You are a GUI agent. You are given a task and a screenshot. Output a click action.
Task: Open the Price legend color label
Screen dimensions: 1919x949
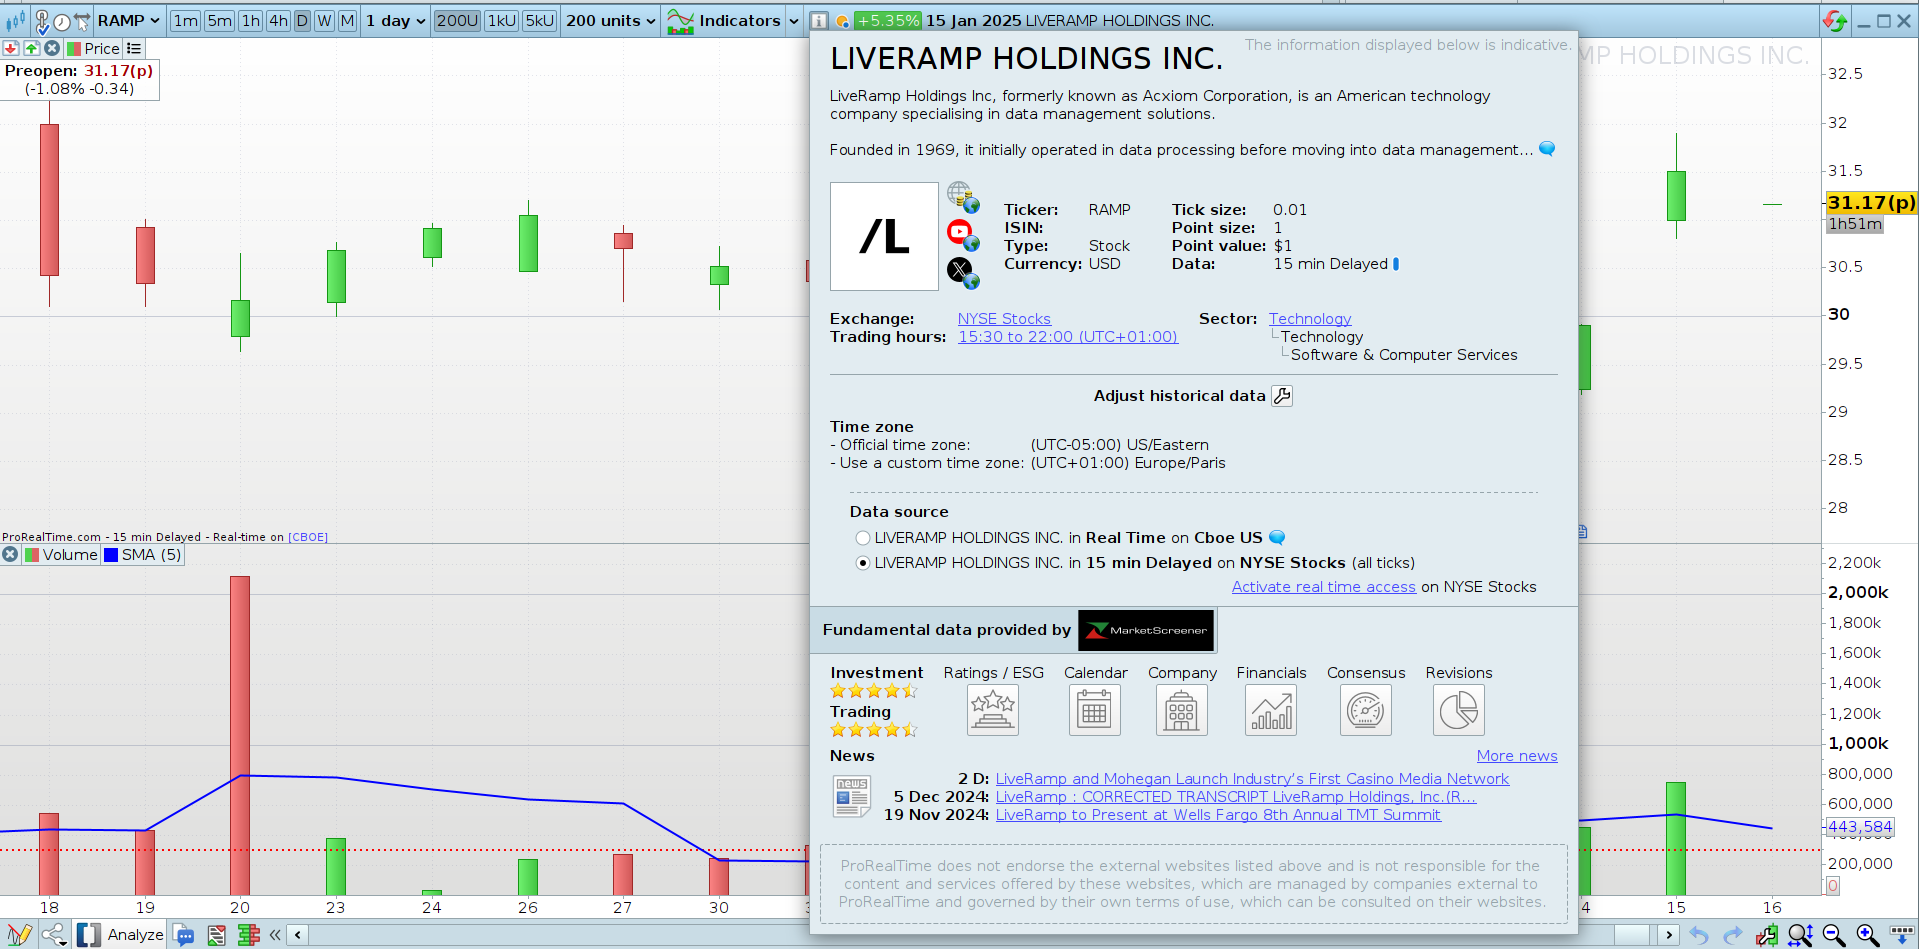pos(94,48)
